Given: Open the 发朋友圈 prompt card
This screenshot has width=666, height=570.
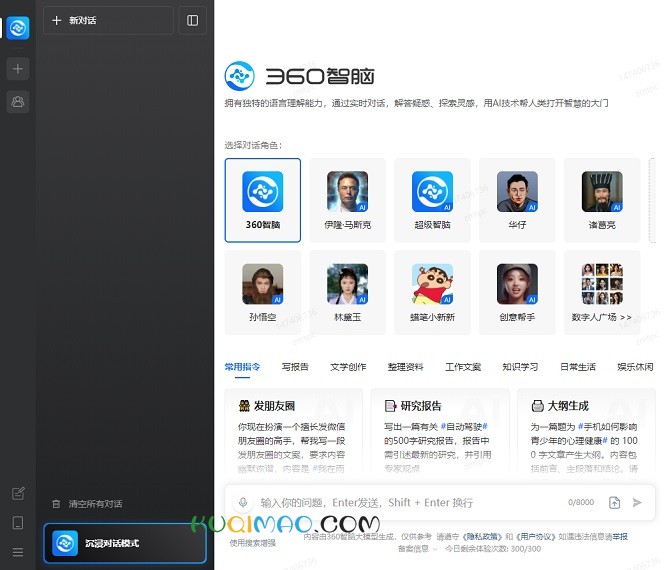Looking at the screenshot, I should (x=293, y=432).
